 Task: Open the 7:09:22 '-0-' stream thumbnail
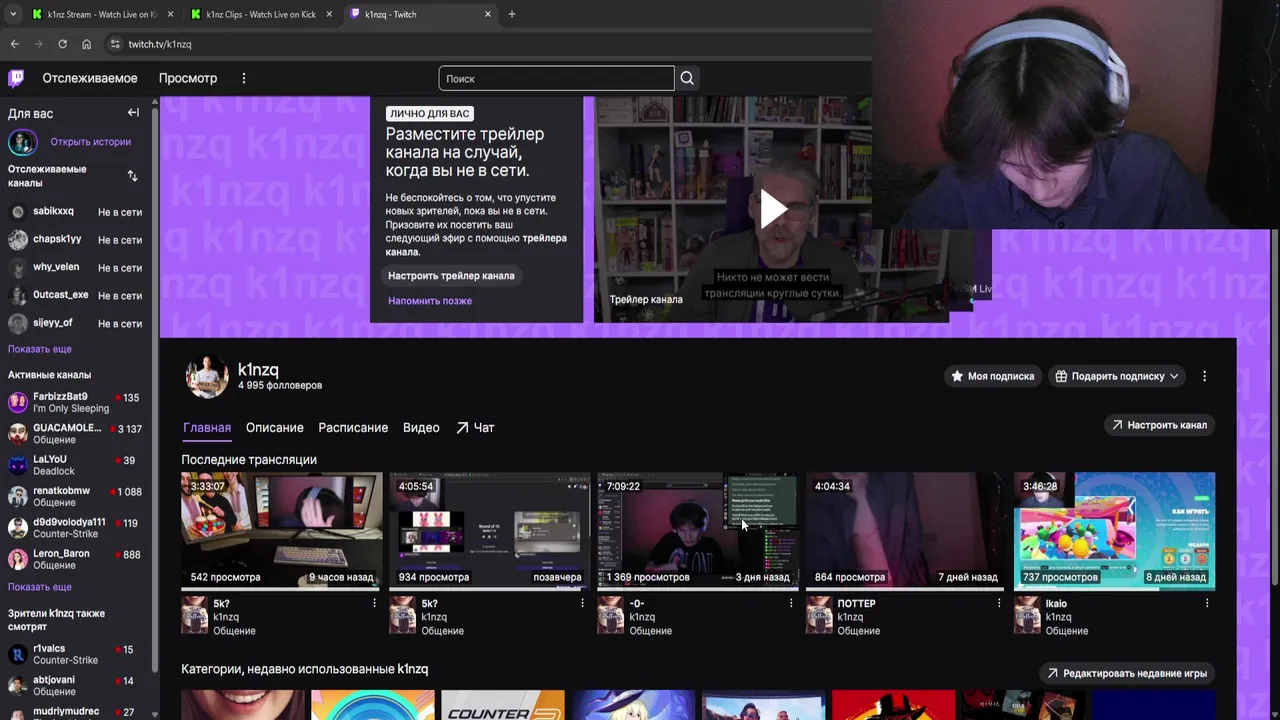pos(698,531)
